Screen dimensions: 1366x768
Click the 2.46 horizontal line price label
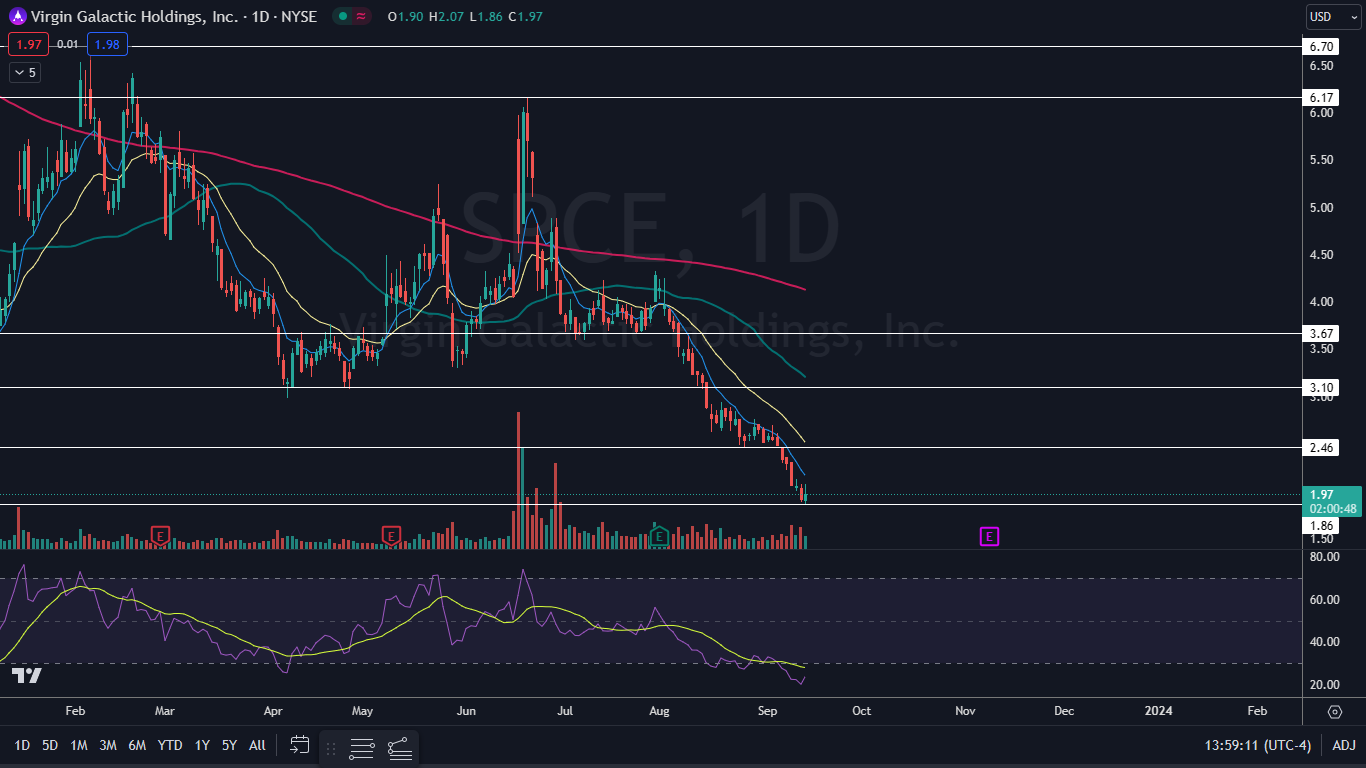[x=1321, y=447]
